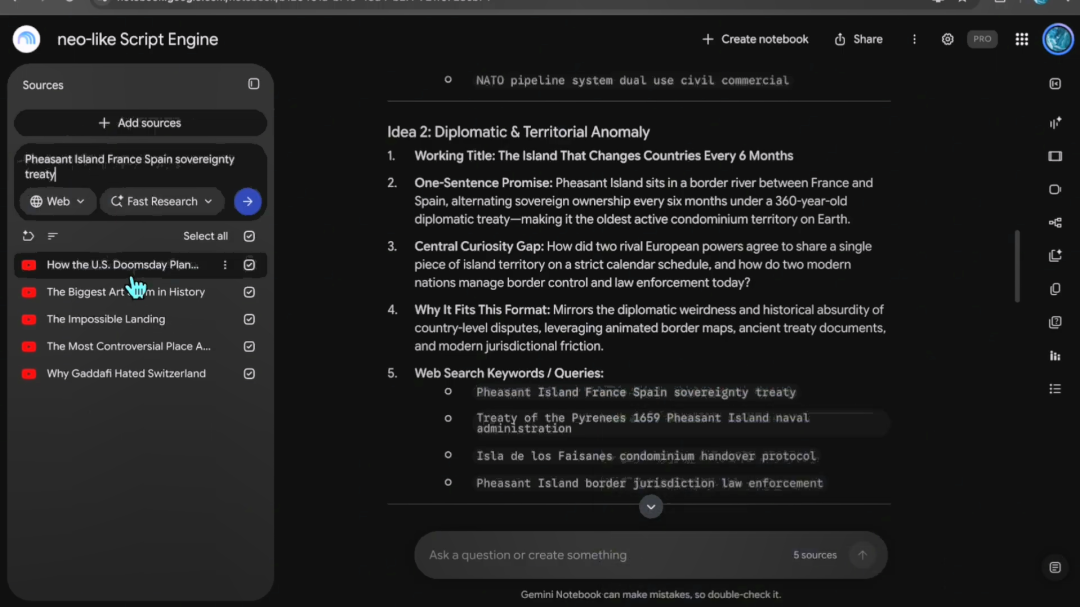The image size is (1080, 607).
Task: Click query NATO pipeline system dual use
Action: [632, 81]
